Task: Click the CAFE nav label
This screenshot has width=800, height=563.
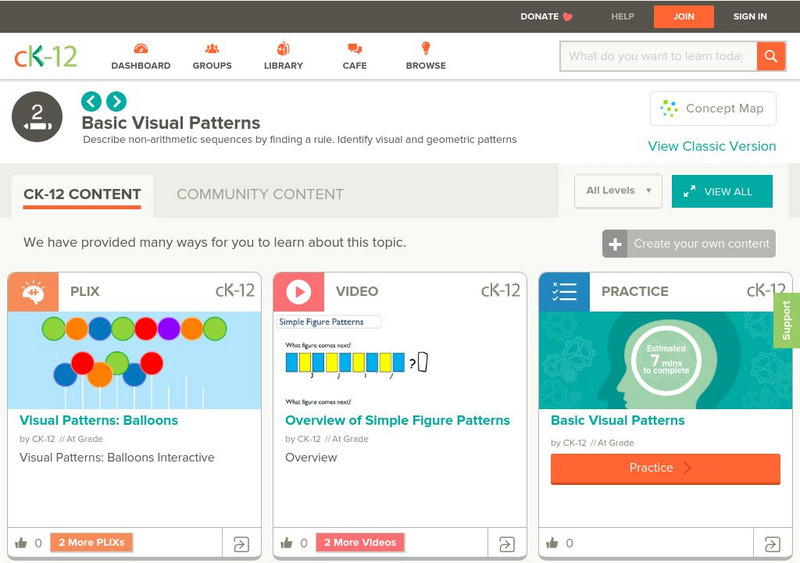Action: 355,66
